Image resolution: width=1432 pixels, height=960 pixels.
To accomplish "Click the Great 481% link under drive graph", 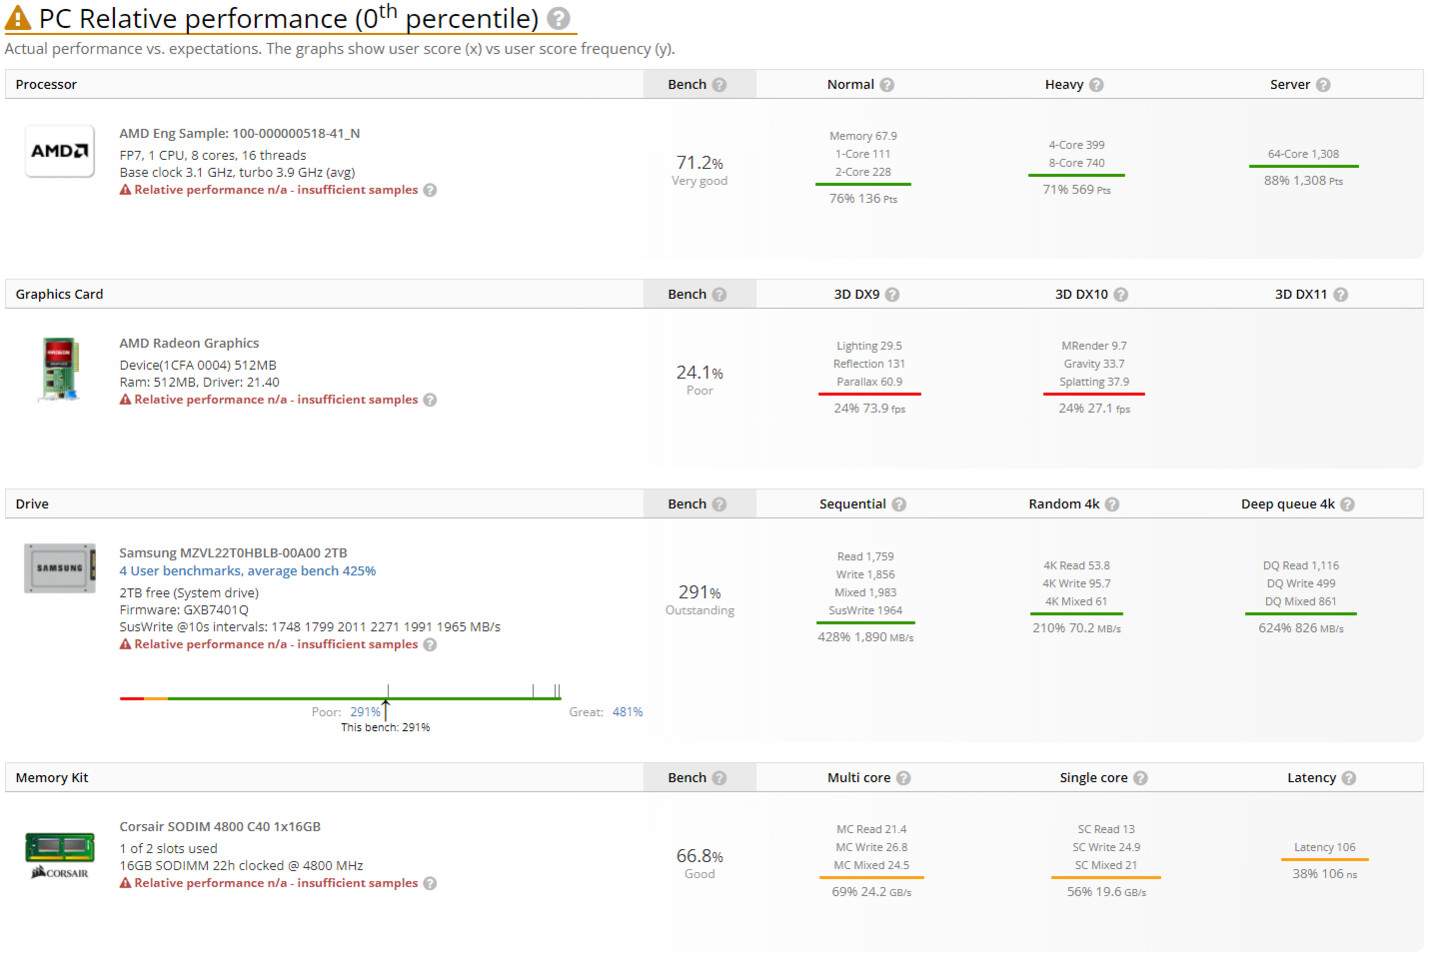I will pyautogui.click(x=627, y=712).
